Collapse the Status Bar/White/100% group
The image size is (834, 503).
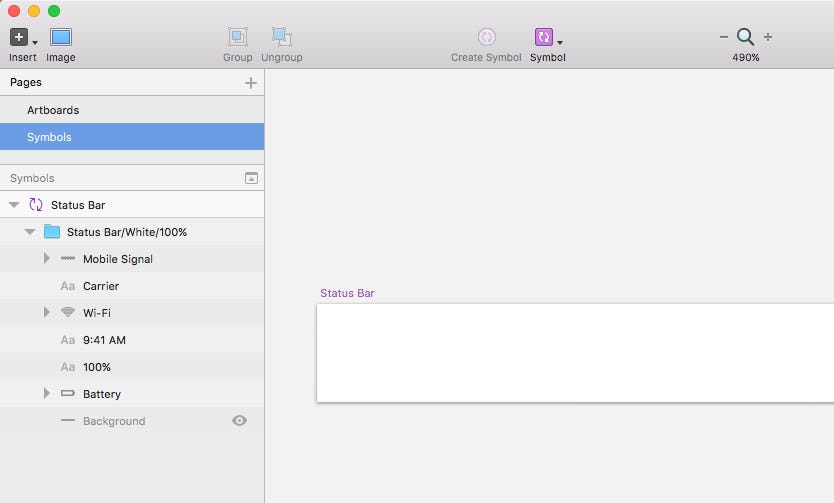[x=30, y=232]
